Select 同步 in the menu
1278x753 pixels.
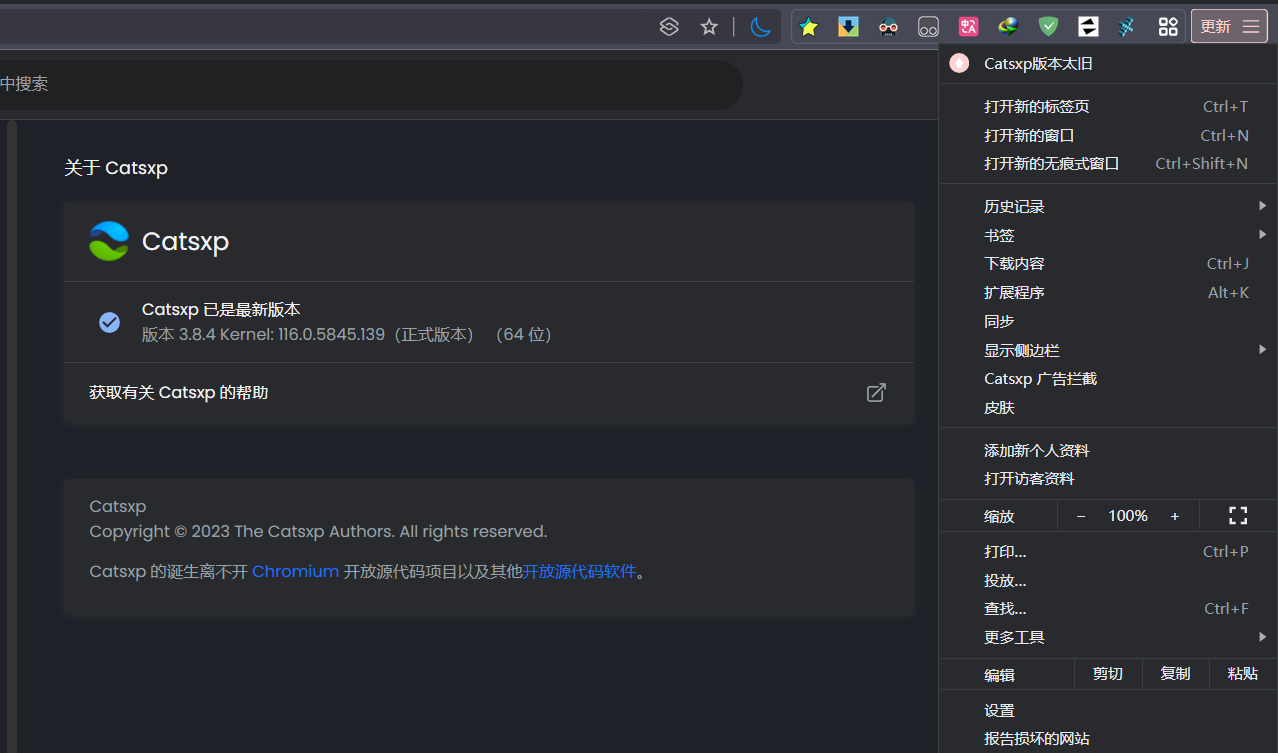coord(1108,321)
